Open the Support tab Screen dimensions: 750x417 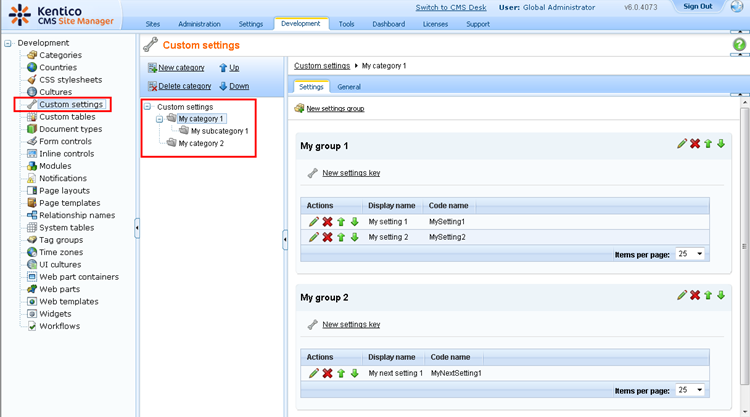pyautogui.click(x=478, y=24)
